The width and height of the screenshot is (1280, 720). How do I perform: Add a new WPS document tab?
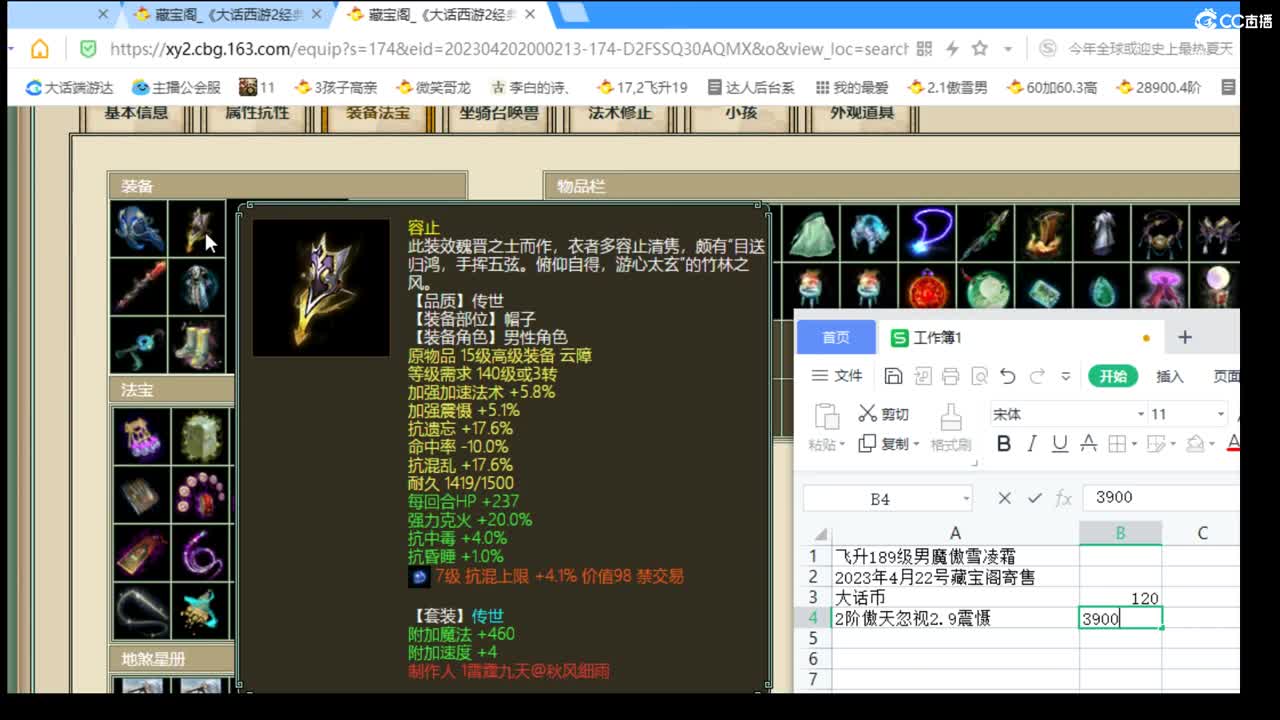pyautogui.click(x=1185, y=338)
